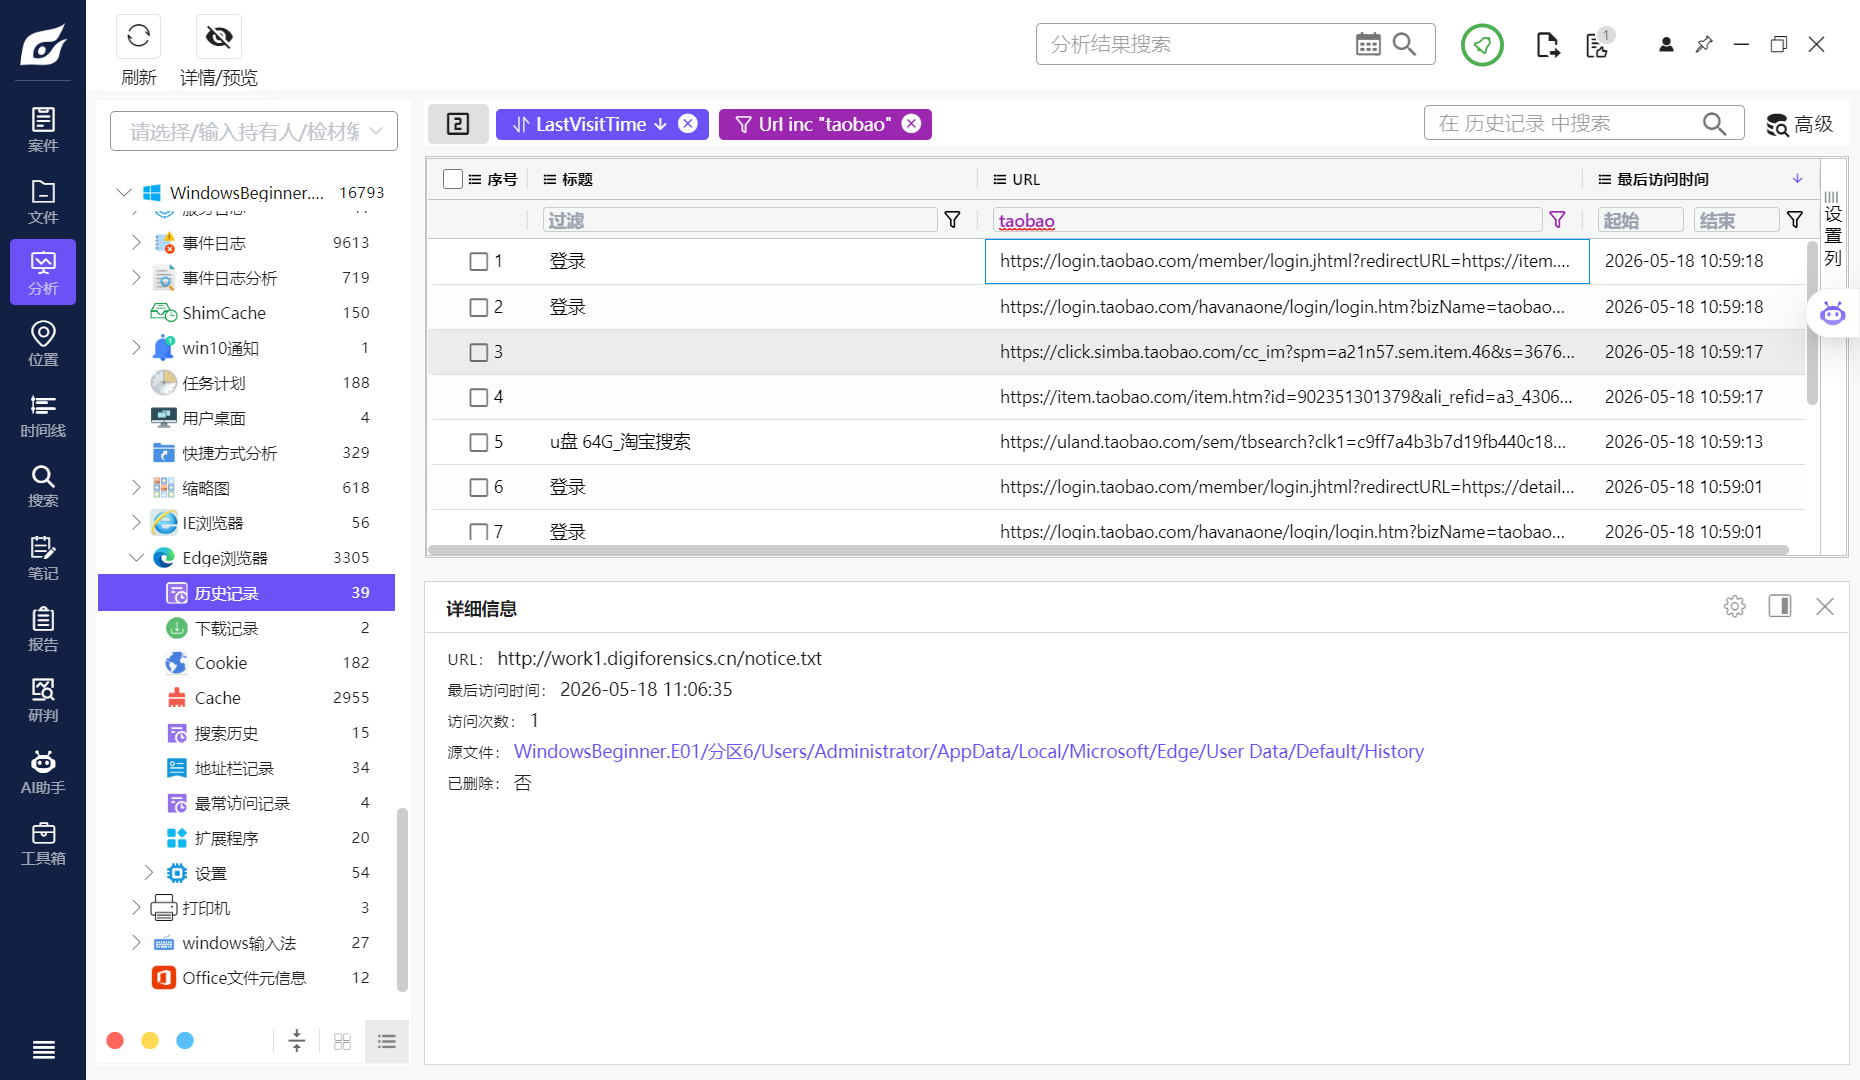Screen dimensions: 1860x1080
Task: Check the checkbox for row 3
Action: (x=479, y=353)
